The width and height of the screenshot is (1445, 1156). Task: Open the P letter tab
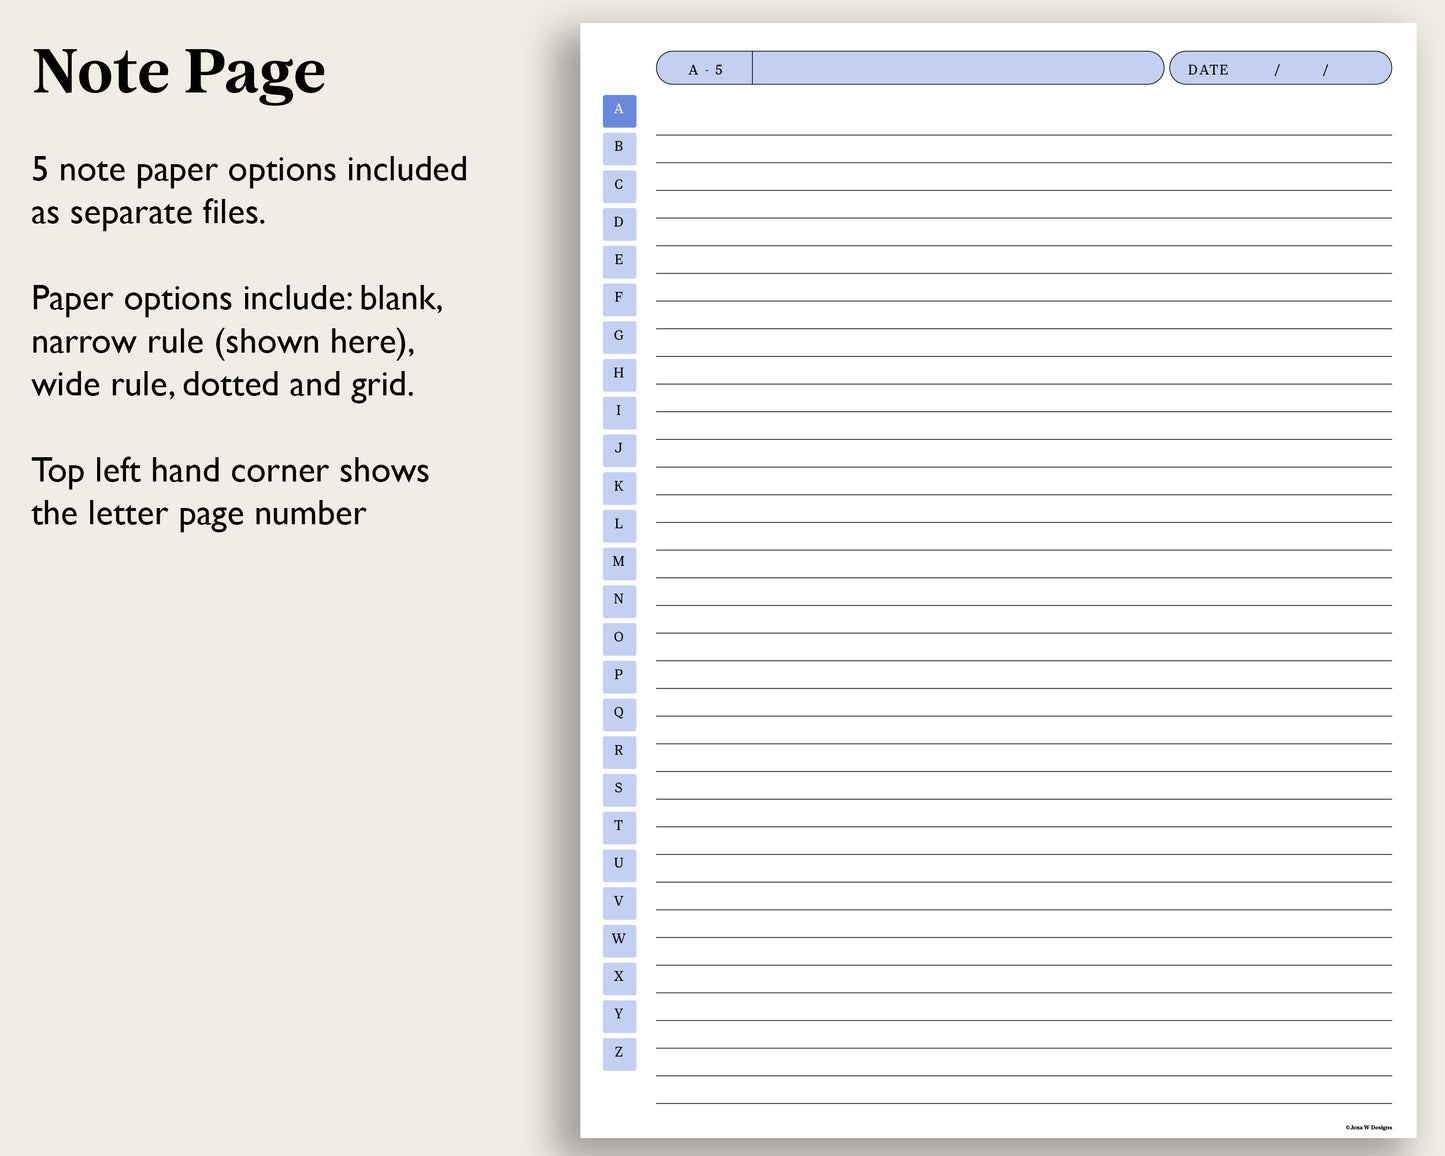618,676
